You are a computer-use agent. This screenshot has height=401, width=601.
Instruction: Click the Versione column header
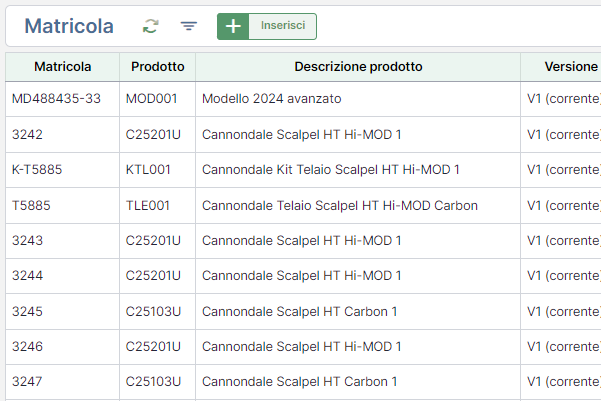tap(571, 67)
